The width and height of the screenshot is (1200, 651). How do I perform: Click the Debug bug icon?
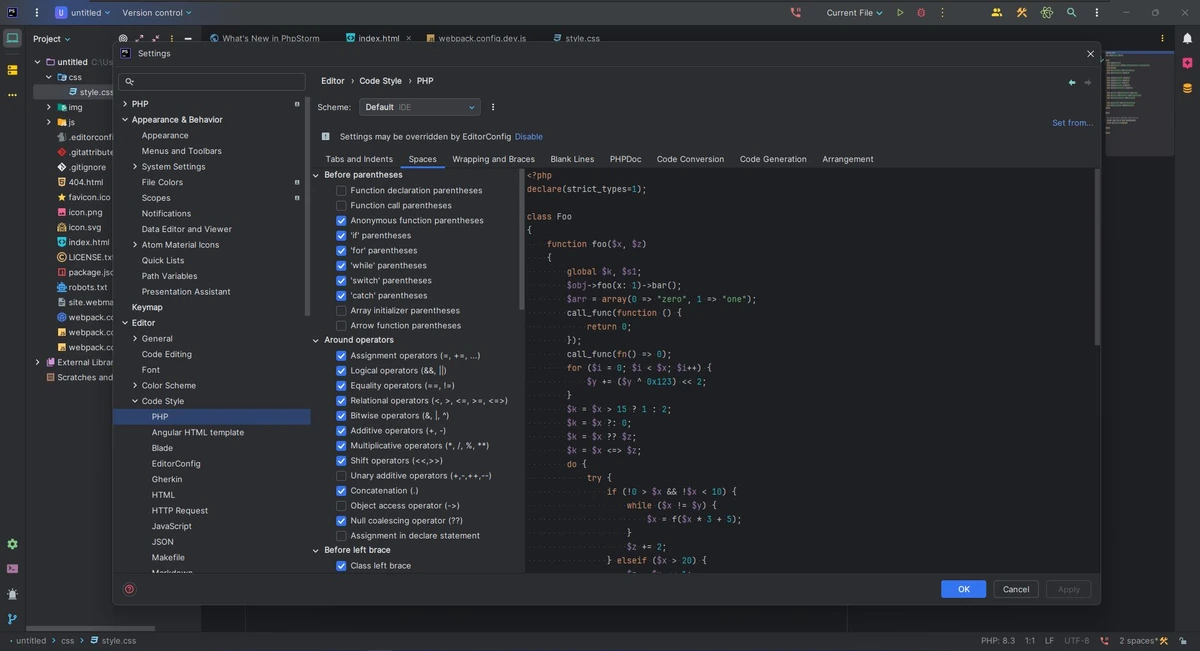click(x=921, y=13)
